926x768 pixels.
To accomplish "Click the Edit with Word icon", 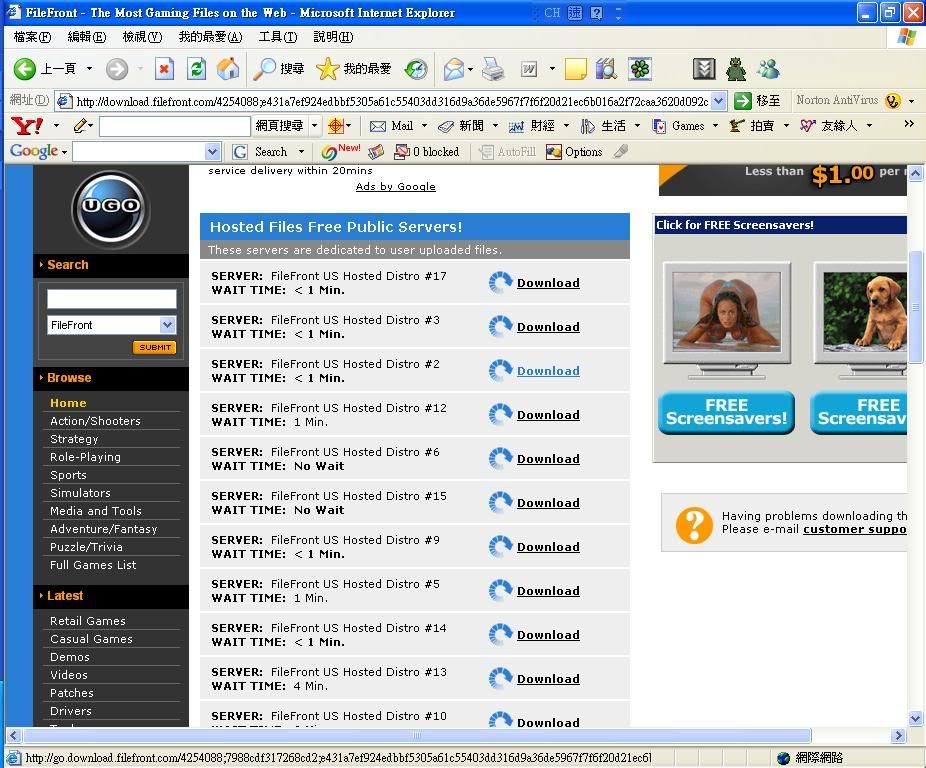I will 529,69.
